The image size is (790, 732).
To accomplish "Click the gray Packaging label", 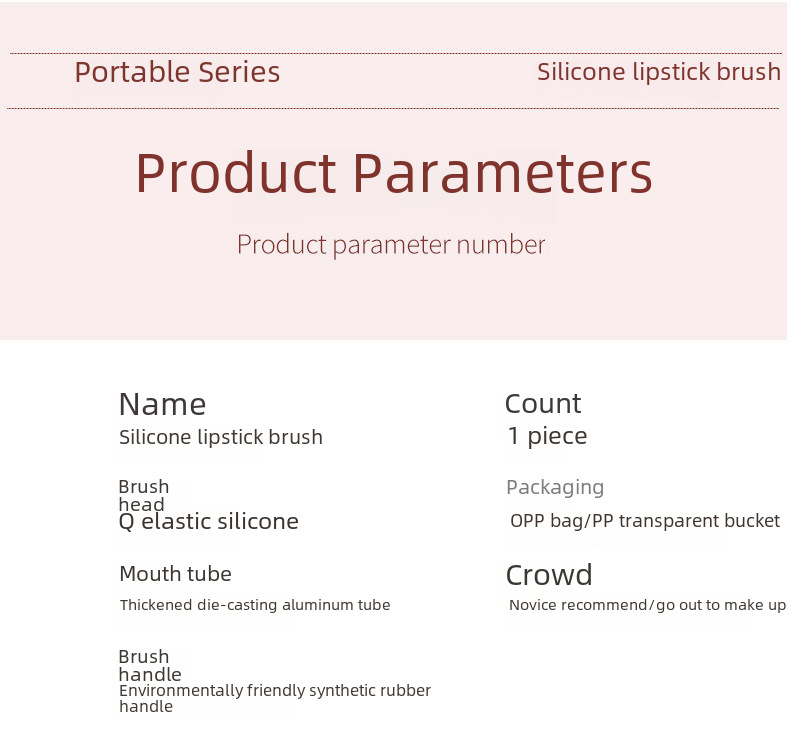I will pos(555,487).
